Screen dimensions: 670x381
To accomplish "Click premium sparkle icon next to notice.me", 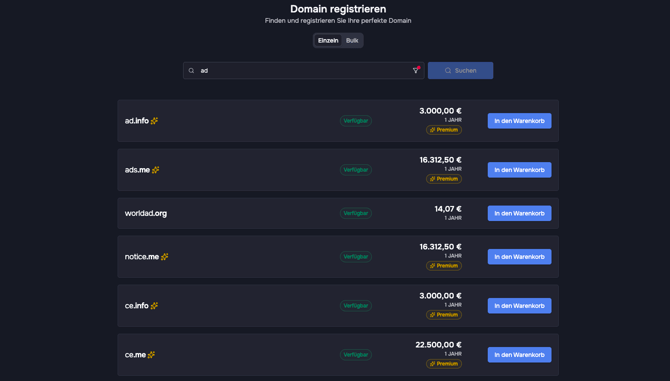I will click(x=165, y=257).
